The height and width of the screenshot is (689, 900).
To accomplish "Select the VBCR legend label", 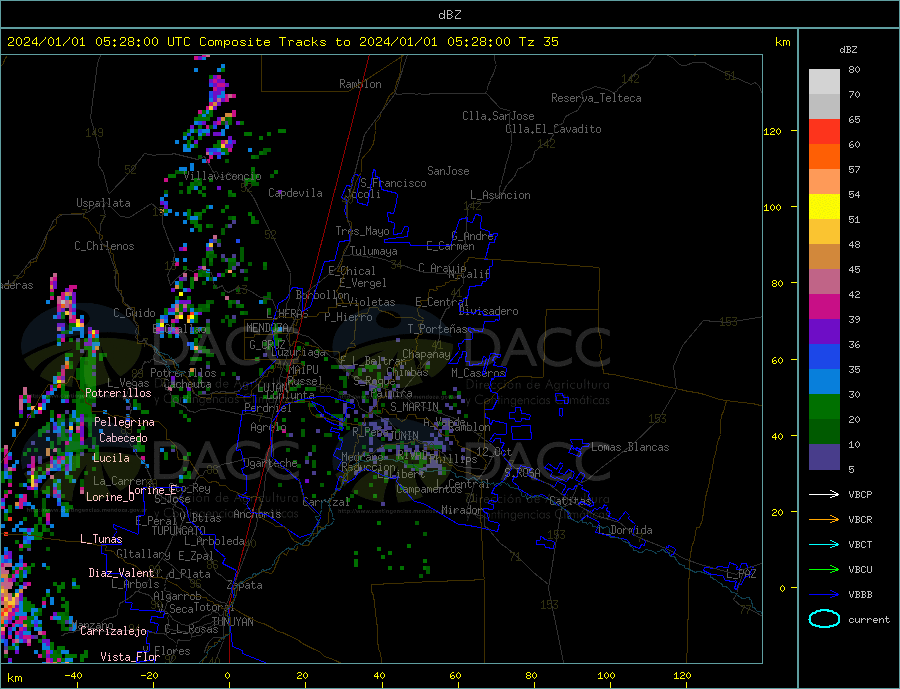I will point(860,520).
